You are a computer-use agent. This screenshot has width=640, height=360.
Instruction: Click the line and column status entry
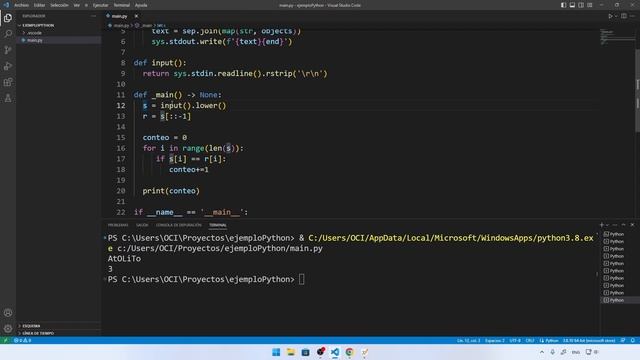point(468,340)
